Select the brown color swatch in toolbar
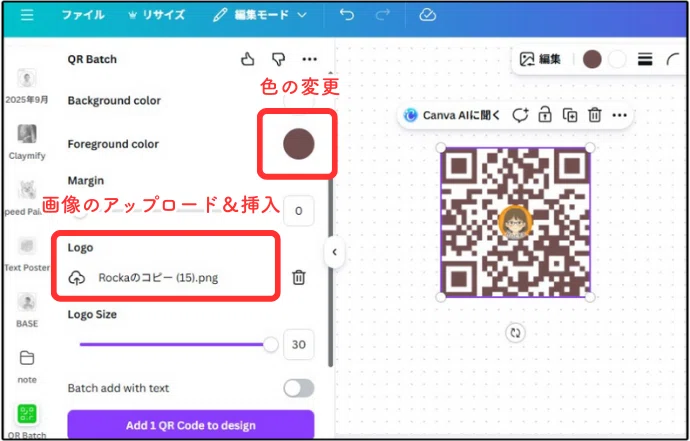 click(x=592, y=59)
